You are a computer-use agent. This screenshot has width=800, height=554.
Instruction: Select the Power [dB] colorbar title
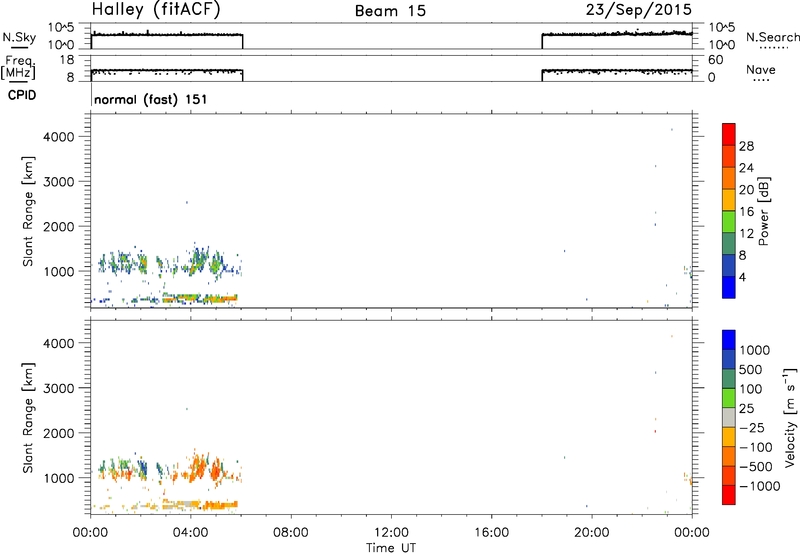[x=763, y=211]
